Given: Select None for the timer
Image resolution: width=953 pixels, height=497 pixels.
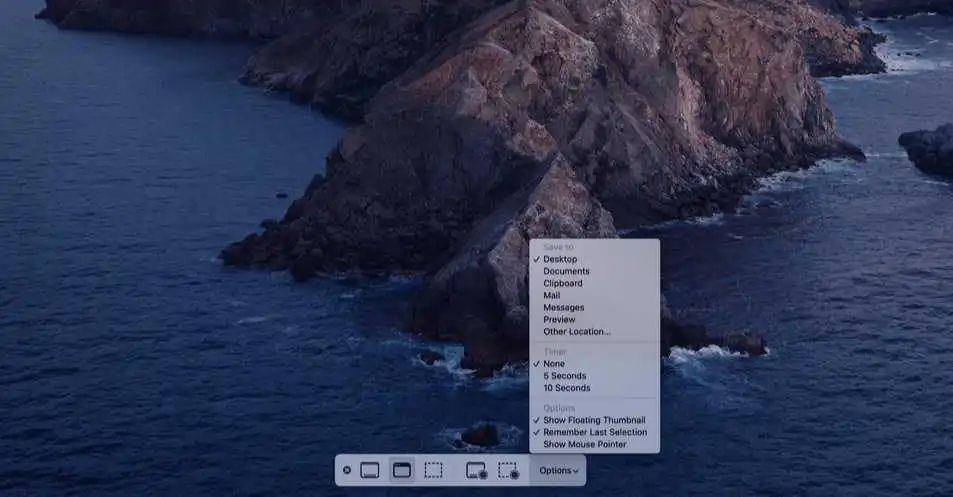Looking at the screenshot, I should (x=554, y=364).
